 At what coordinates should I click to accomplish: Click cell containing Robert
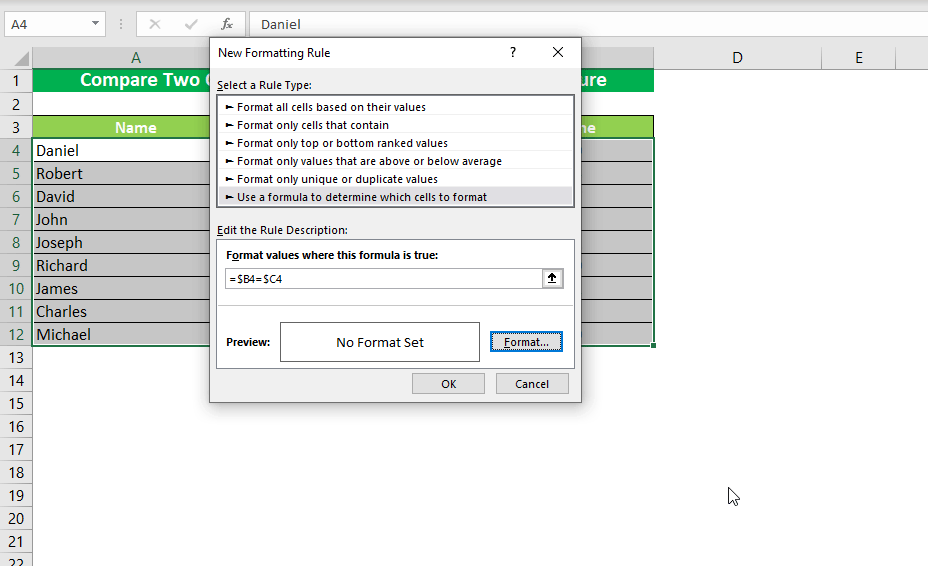pos(121,173)
